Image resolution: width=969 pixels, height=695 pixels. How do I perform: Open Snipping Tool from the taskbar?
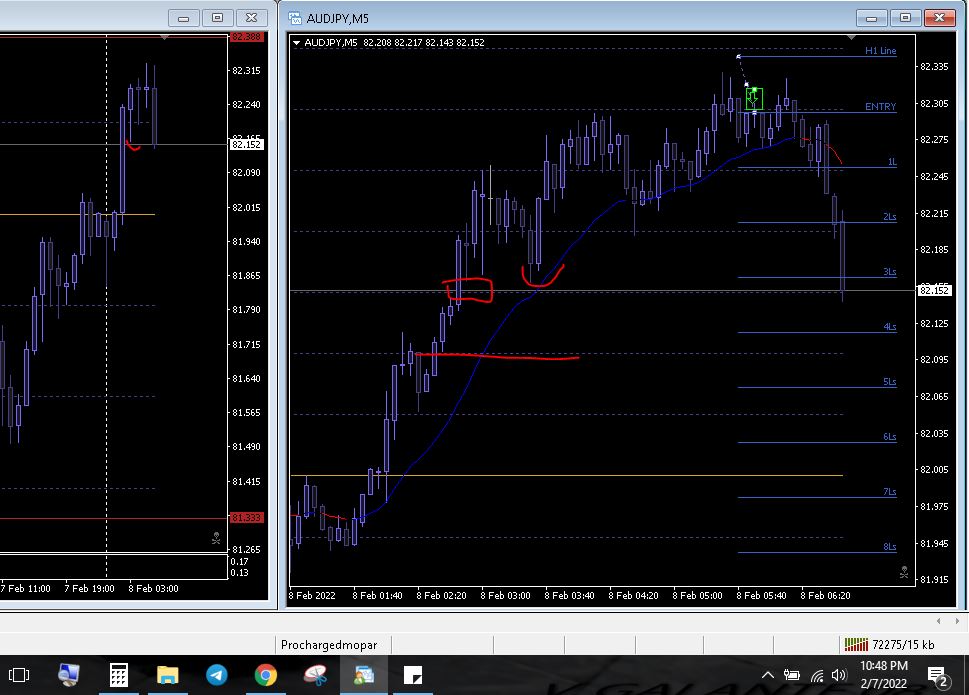[x=314, y=675]
